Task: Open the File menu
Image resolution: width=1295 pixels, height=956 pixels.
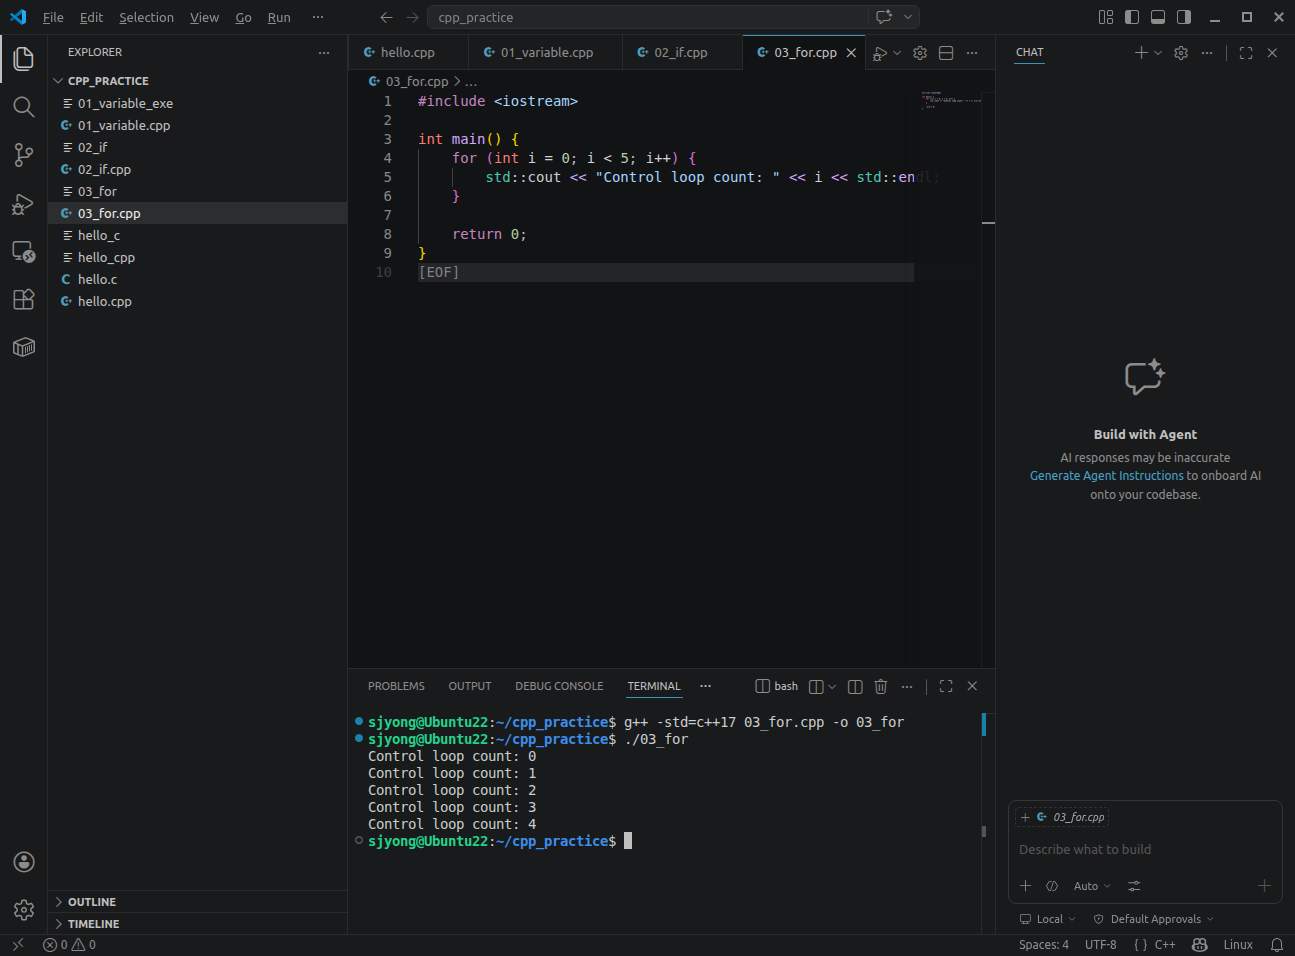Action: click(53, 17)
